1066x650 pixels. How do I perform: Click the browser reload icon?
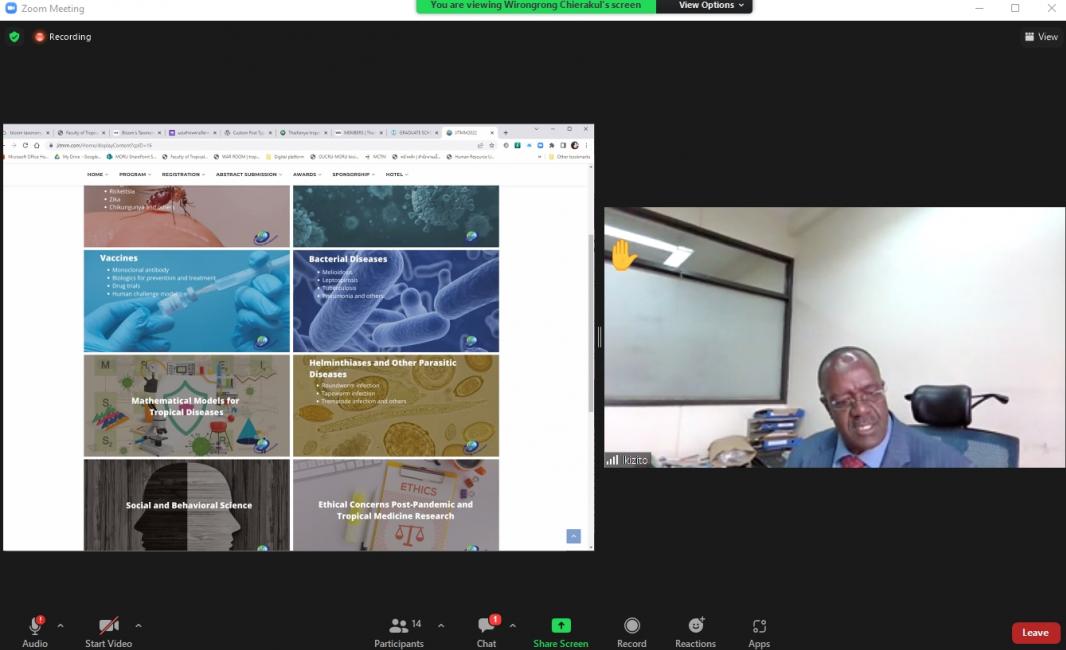25,146
